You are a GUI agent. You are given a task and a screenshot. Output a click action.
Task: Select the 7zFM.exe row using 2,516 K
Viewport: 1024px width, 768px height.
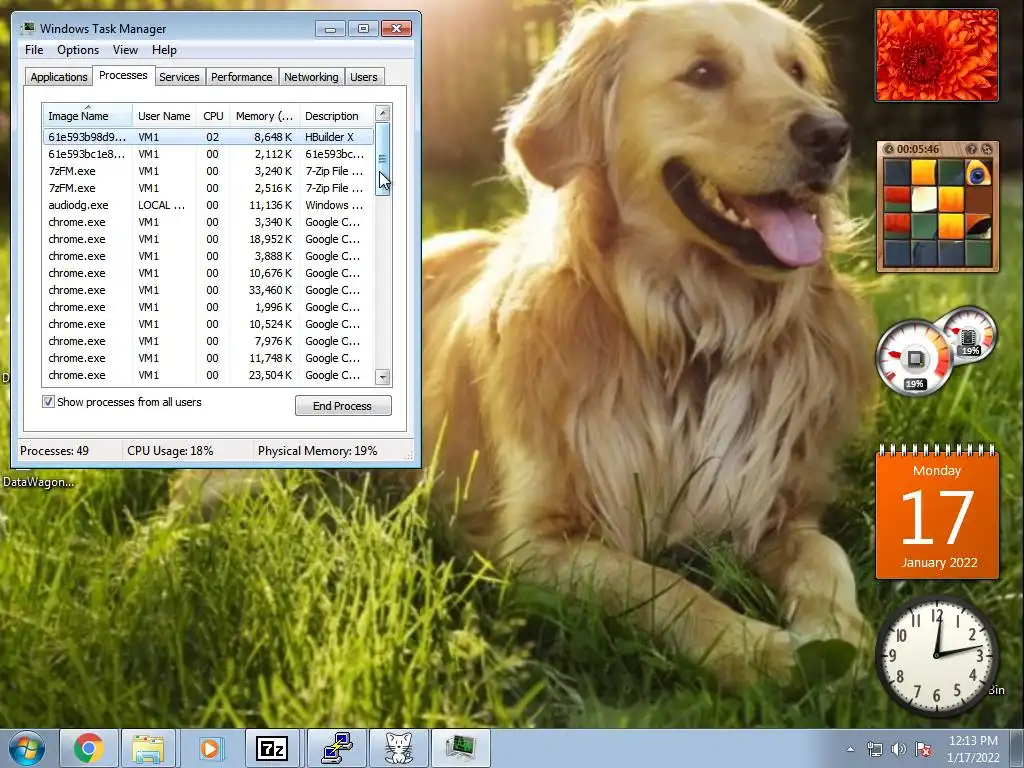(x=208, y=188)
